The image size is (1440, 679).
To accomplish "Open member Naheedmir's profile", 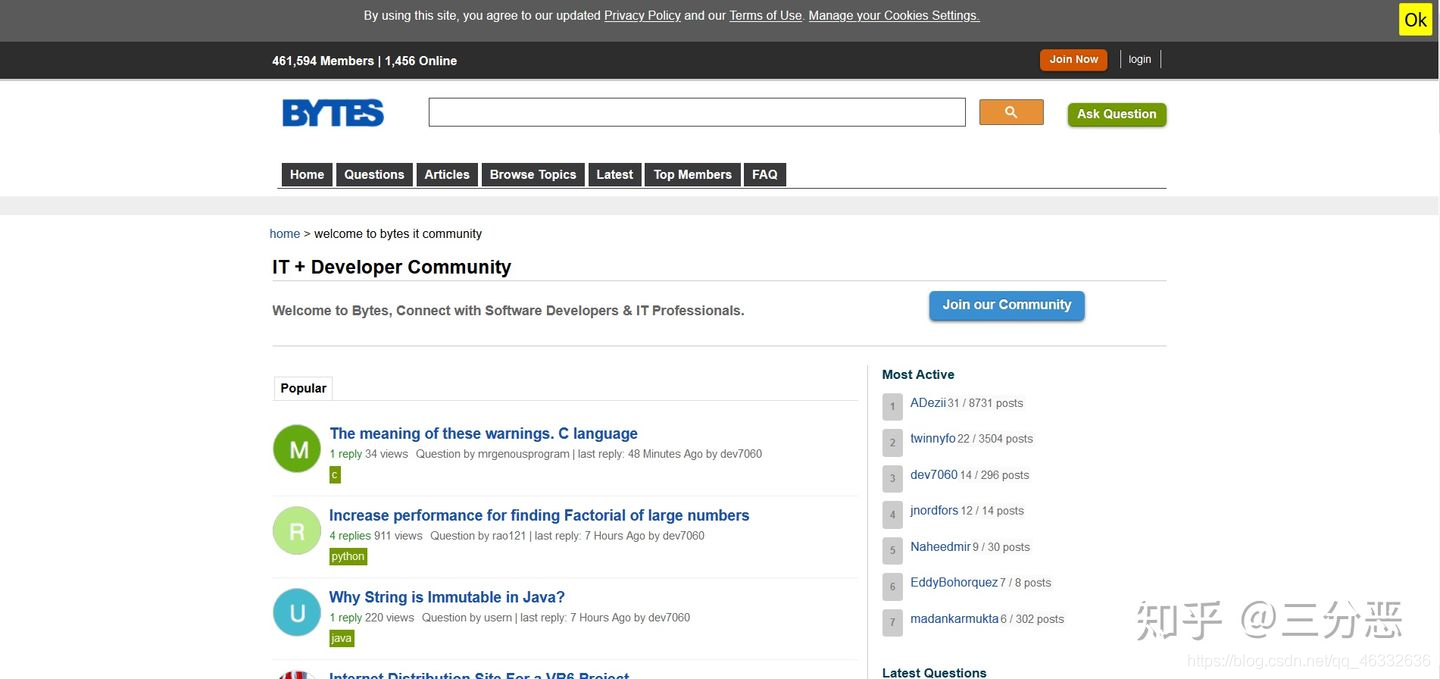I will coord(941,547).
